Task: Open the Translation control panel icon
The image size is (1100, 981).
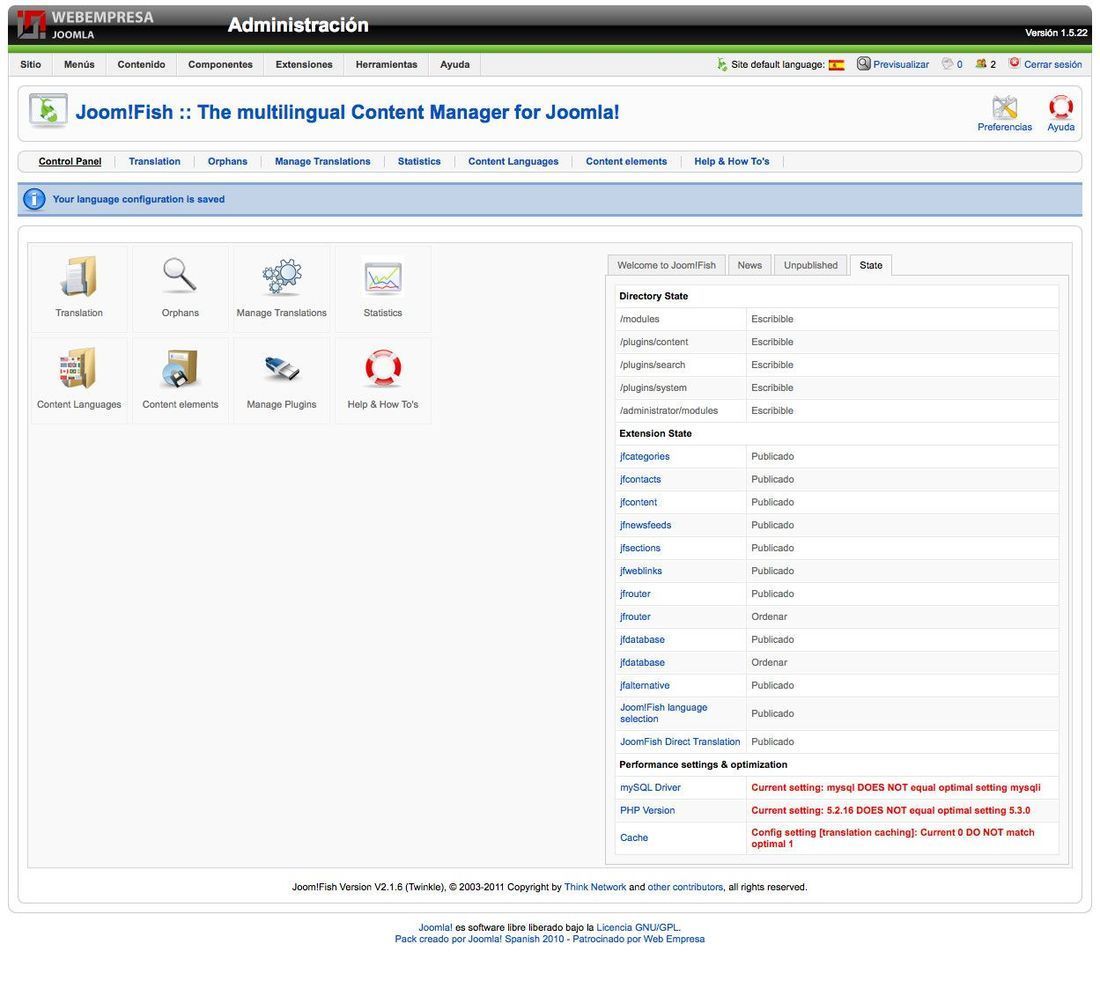Action: (x=79, y=277)
